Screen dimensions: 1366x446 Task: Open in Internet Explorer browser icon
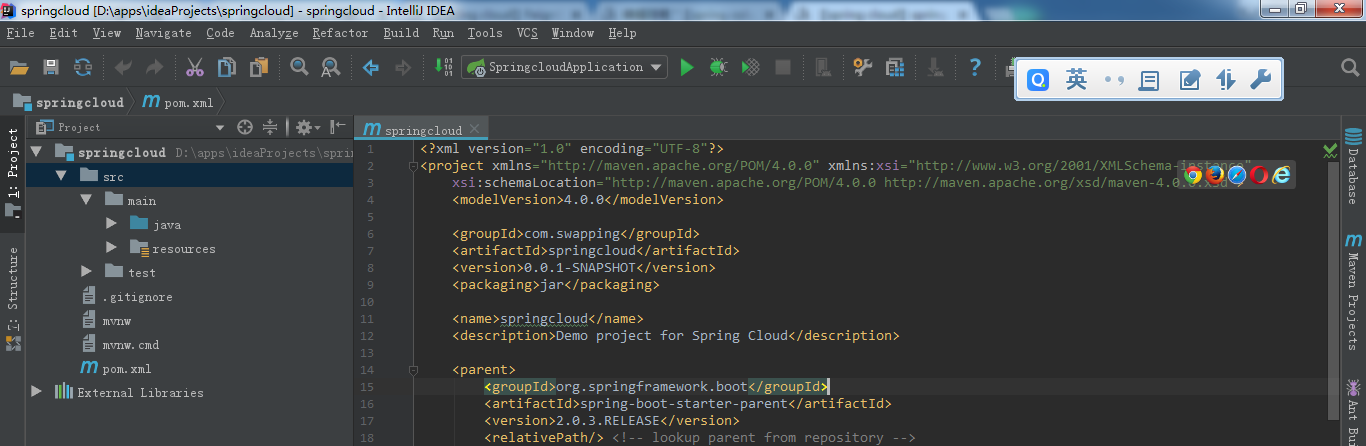click(x=1281, y=175)
